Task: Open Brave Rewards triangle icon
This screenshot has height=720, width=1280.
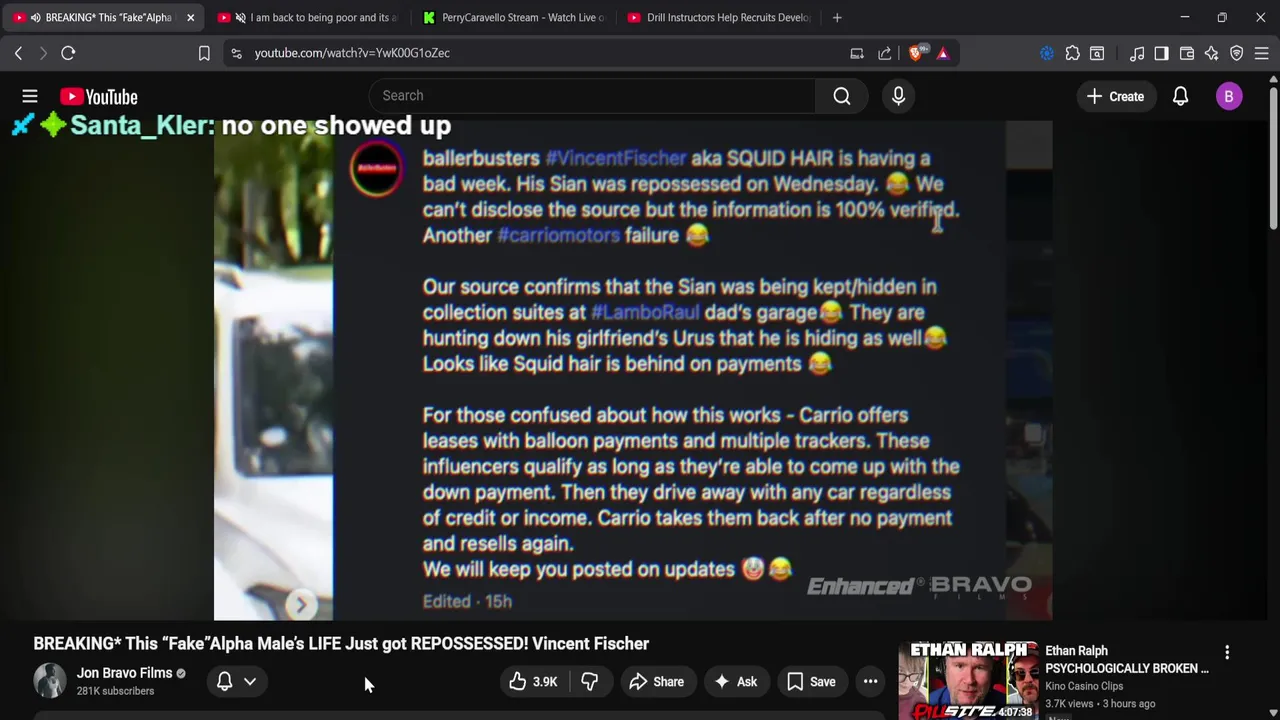Action: pos(943,53)
